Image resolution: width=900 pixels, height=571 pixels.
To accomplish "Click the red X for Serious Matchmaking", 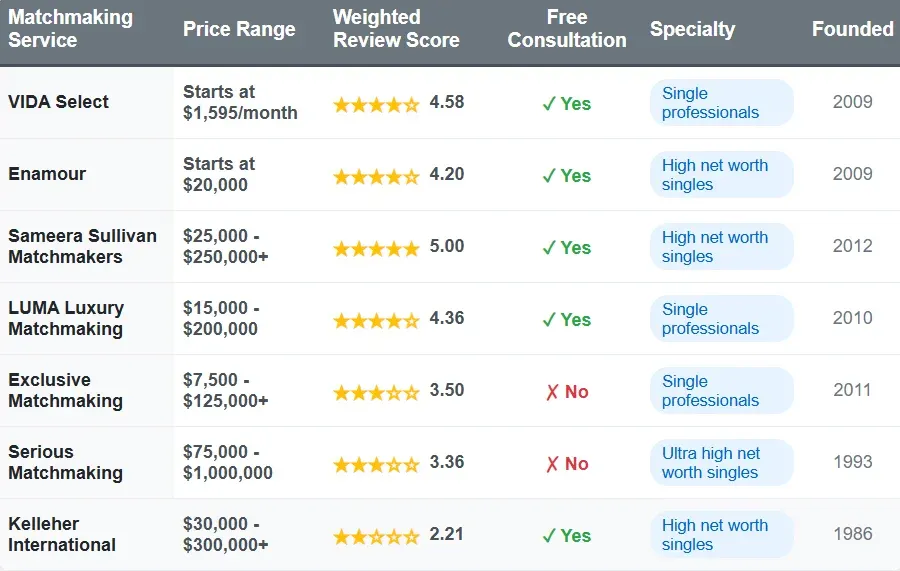I will click(x=551, y=464).
